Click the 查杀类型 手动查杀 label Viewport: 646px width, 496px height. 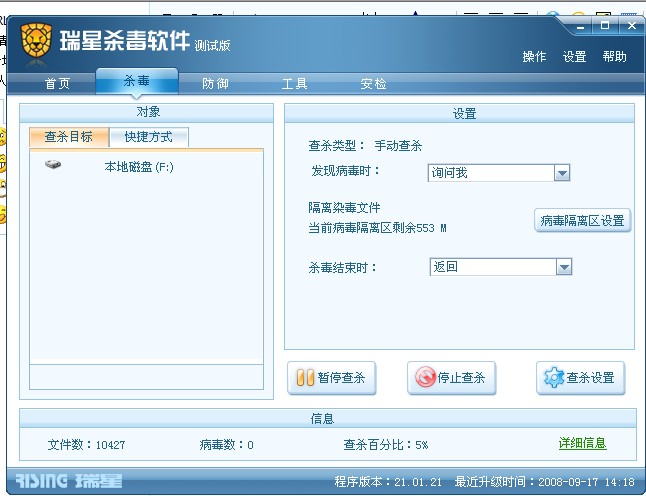(x=365, y=145)
